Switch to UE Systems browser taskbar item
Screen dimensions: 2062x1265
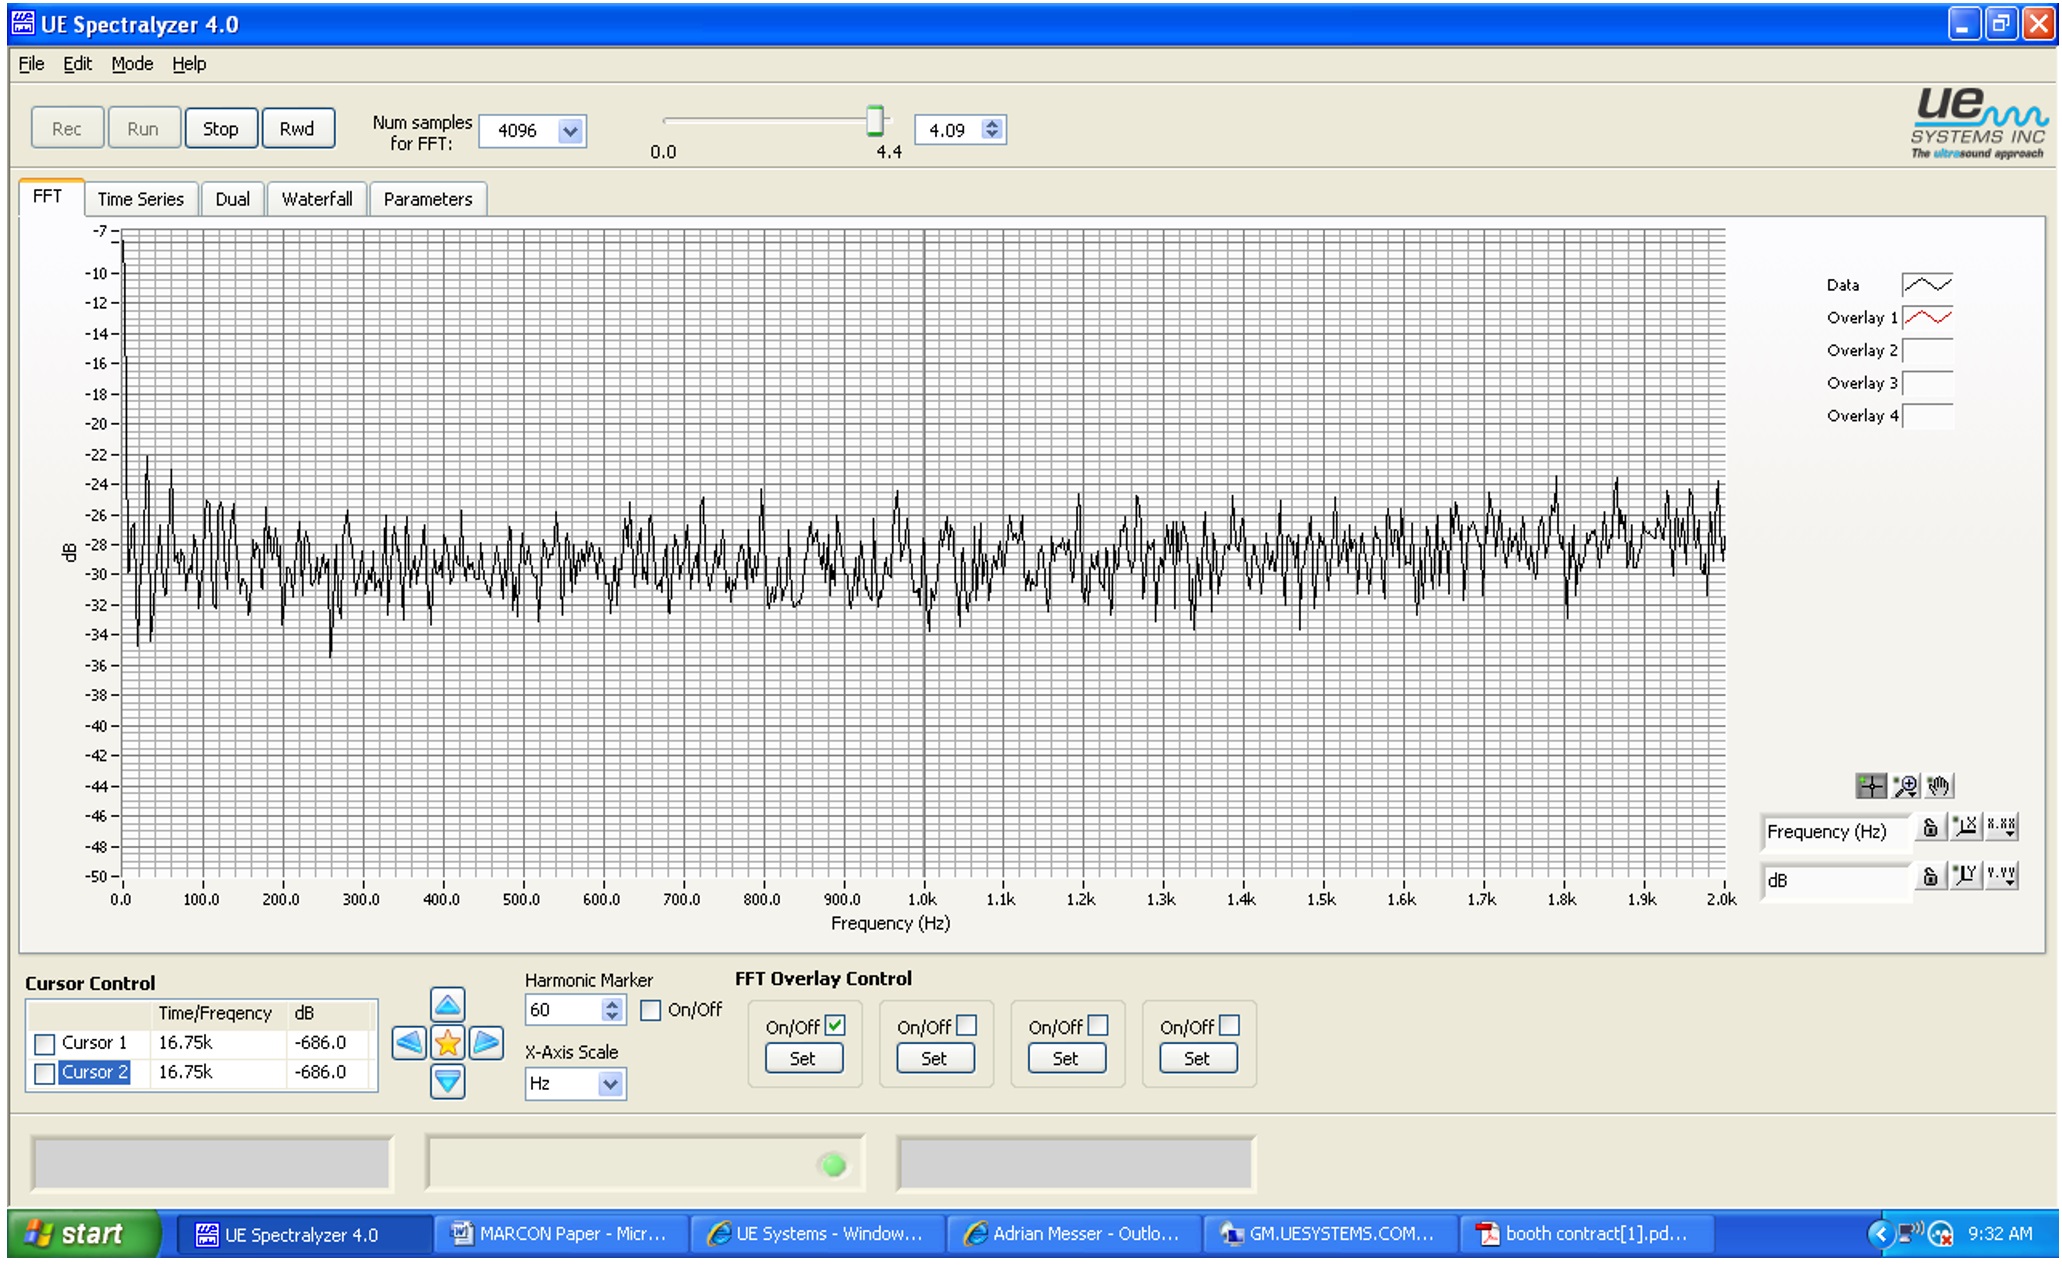coord(817,1234)
